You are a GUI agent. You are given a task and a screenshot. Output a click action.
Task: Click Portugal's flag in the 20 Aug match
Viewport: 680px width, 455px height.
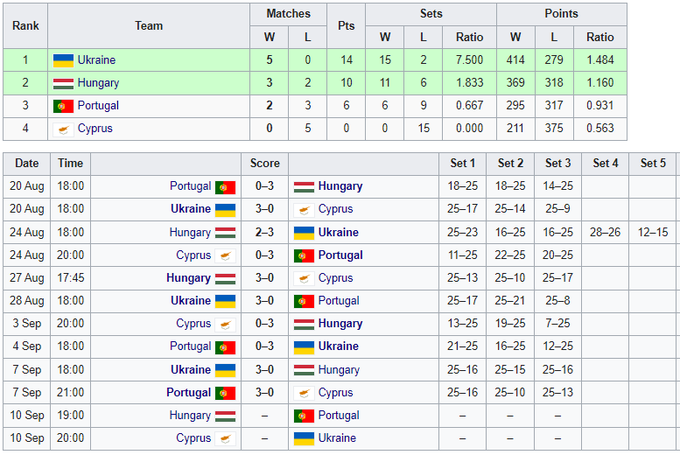(x=226, y=186)
